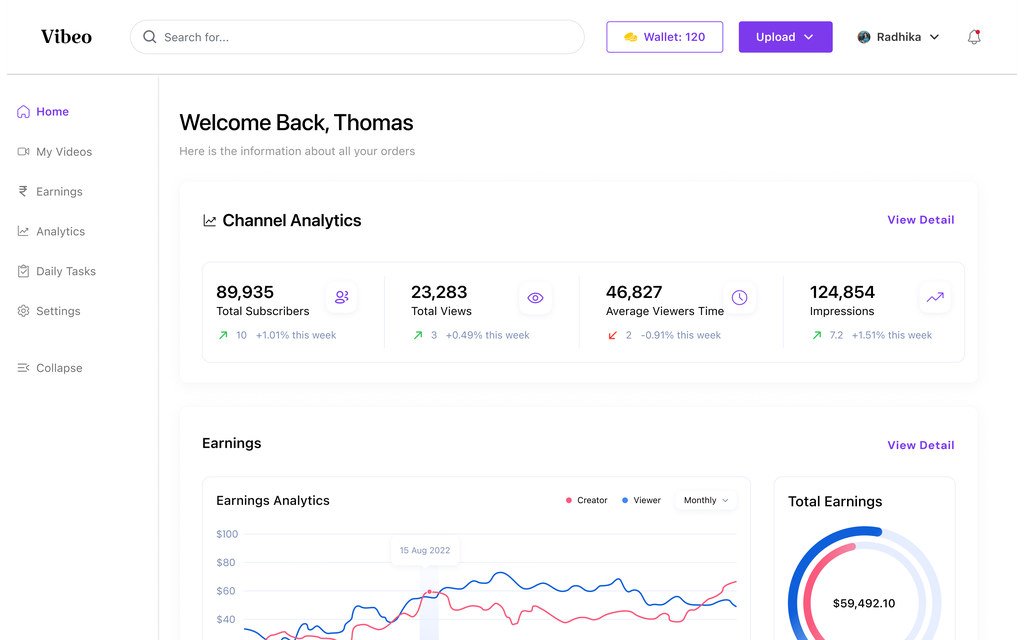Click the $59,492.10 total amount

tap(864, 603)
